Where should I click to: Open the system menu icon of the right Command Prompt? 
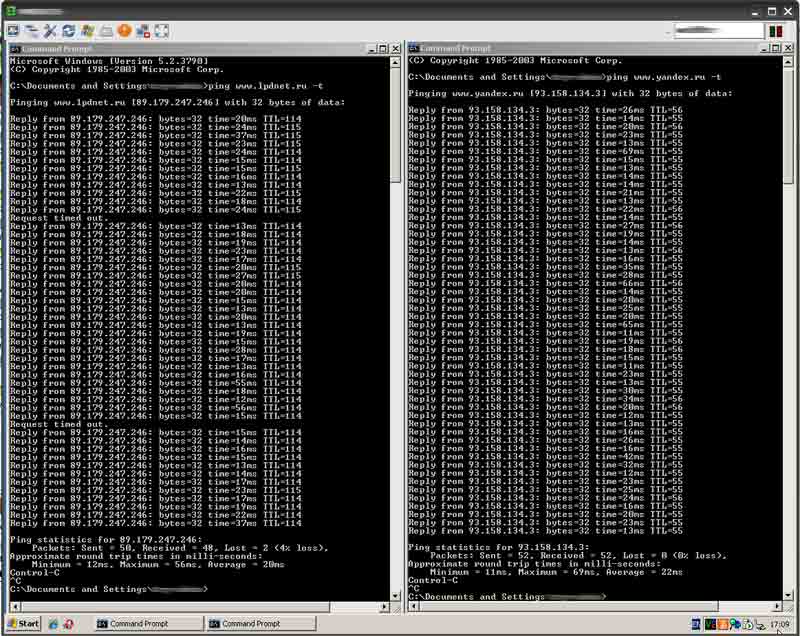pyautogui.click(x=413, y=48)
